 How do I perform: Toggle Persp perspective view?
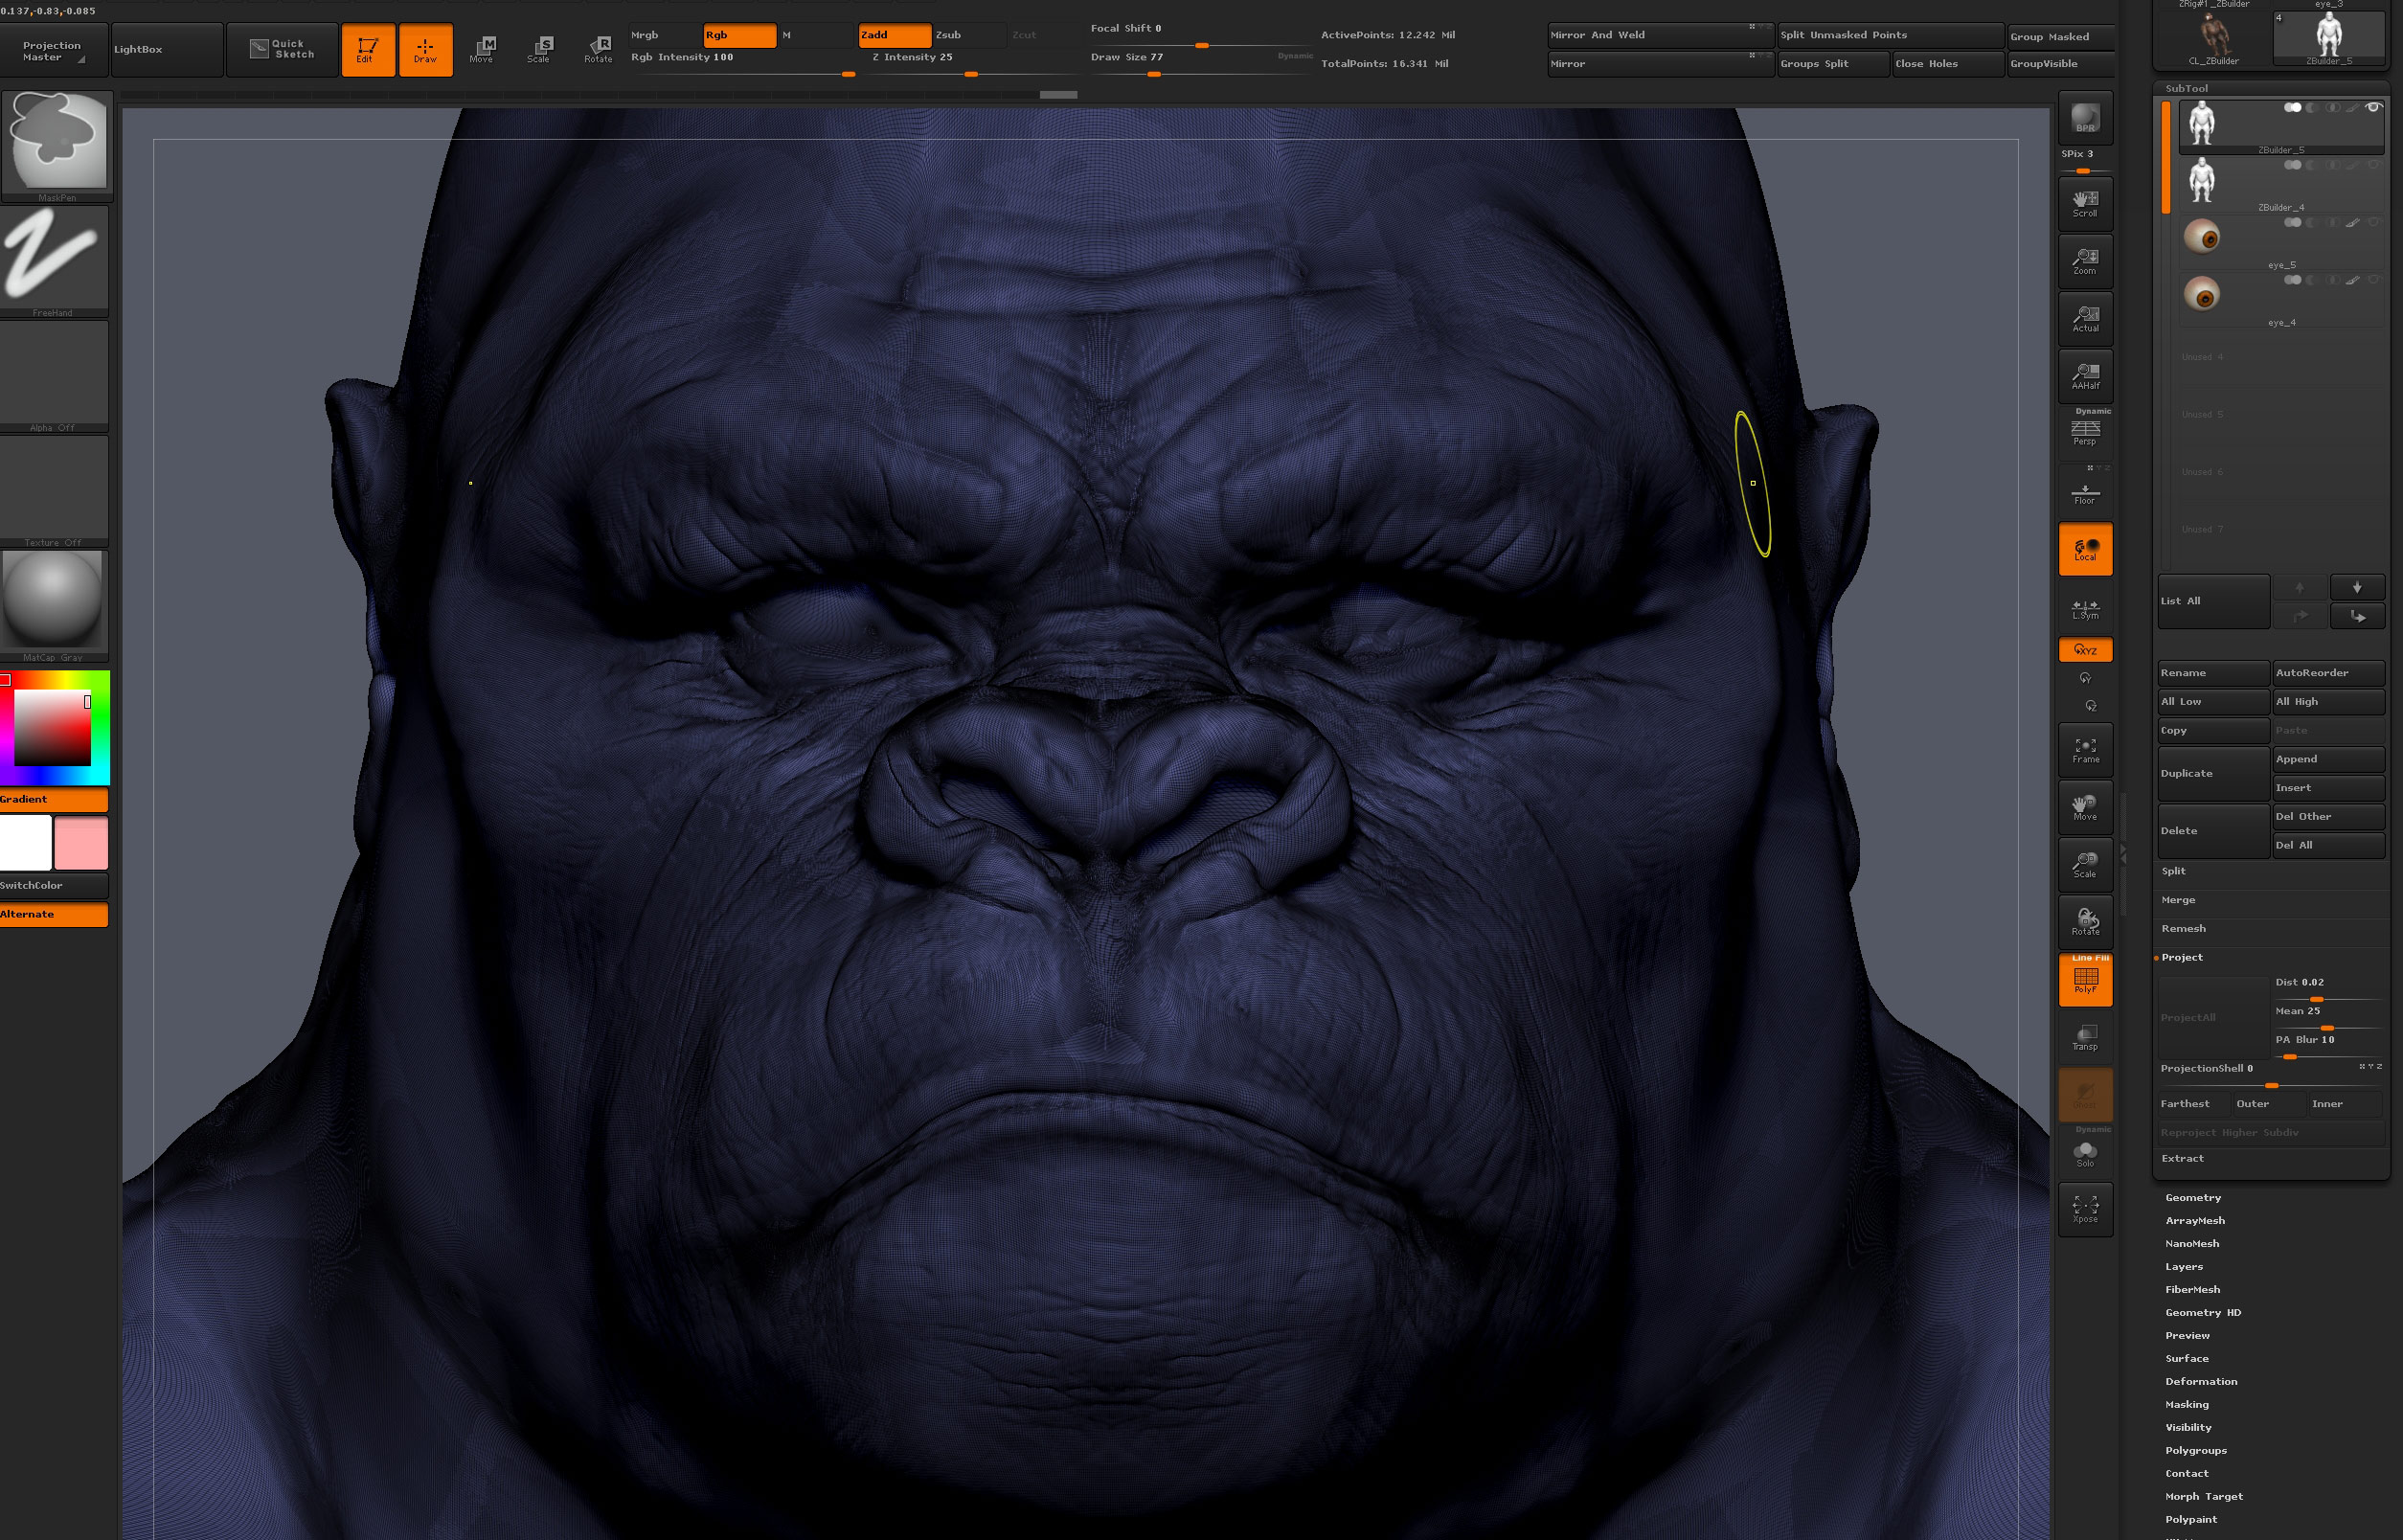pyautogui.click(x=2085, y=433)
